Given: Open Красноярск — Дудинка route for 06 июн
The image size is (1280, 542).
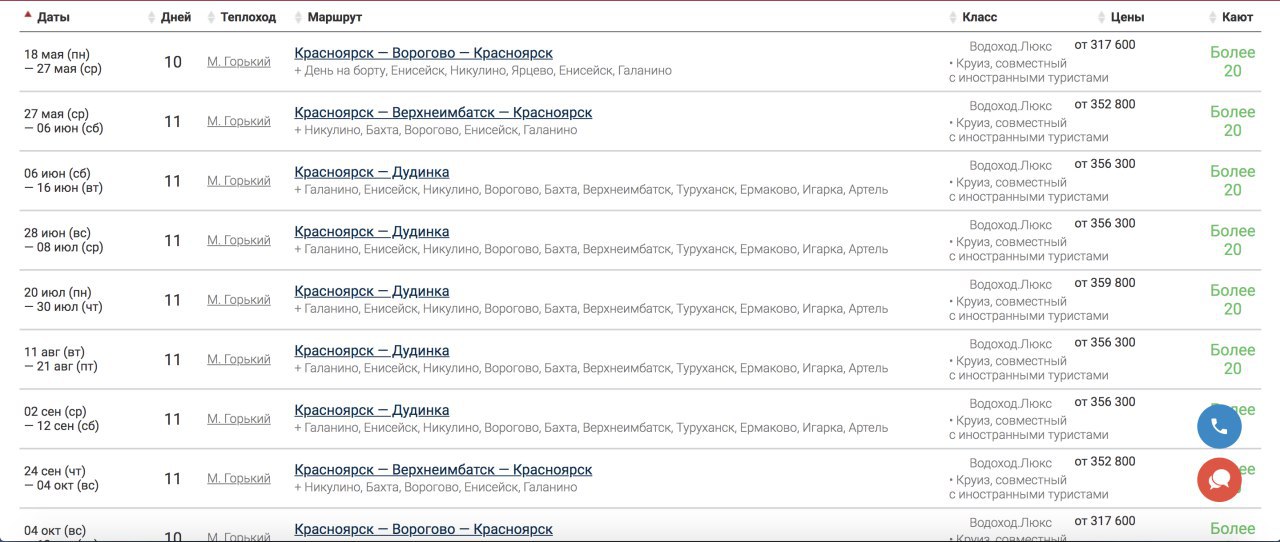Looking at the screenshot, I should tap(372, 172).
